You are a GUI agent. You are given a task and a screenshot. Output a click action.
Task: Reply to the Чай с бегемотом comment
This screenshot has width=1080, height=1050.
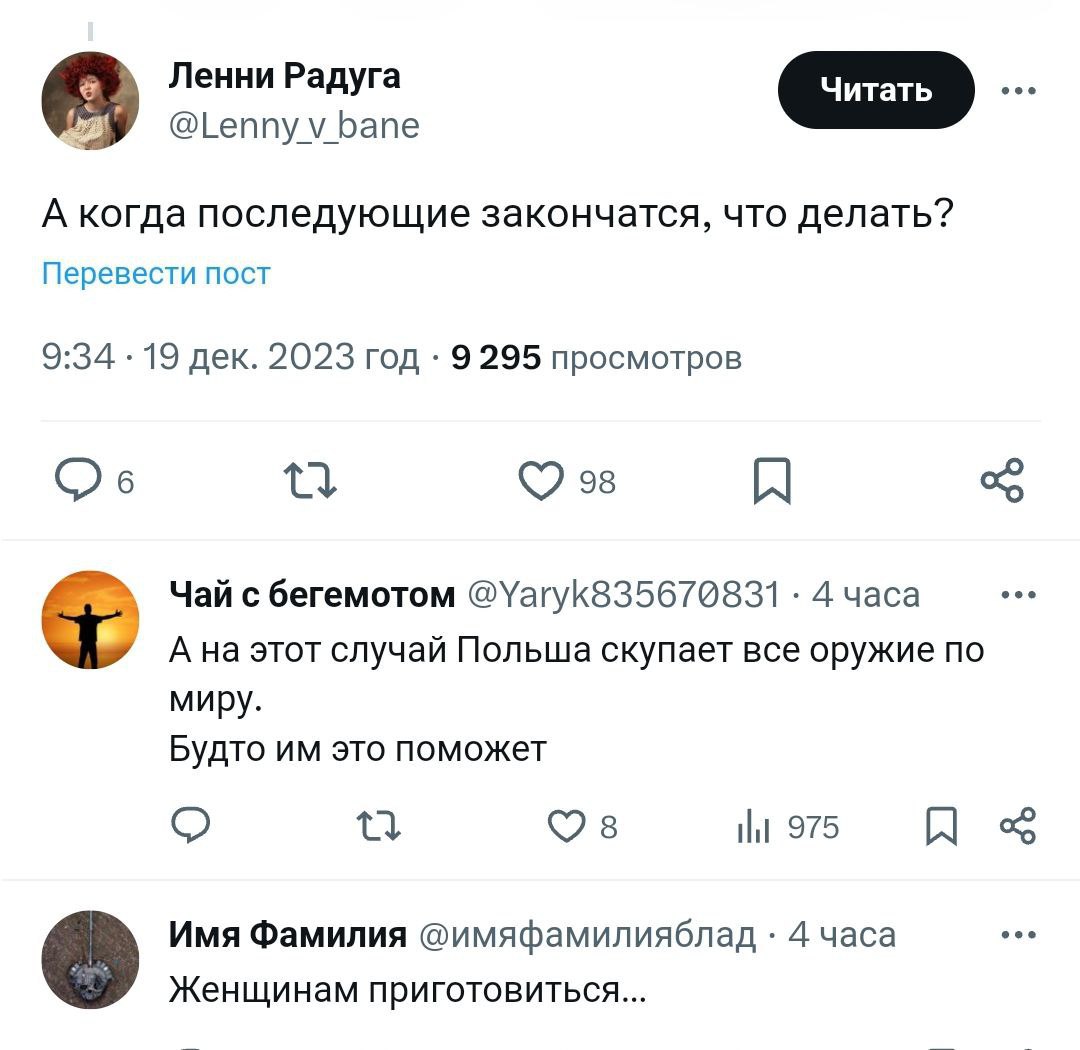[x=191, y=827]
